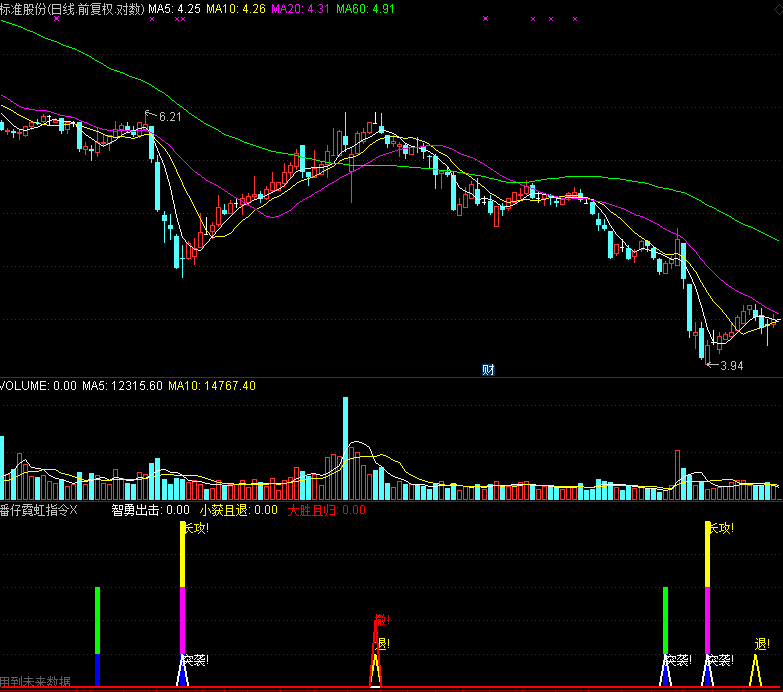This screenshot has height=692, width=783.
Task: Click the first green-blue signal bar
Action: click(x=98, y=635)
